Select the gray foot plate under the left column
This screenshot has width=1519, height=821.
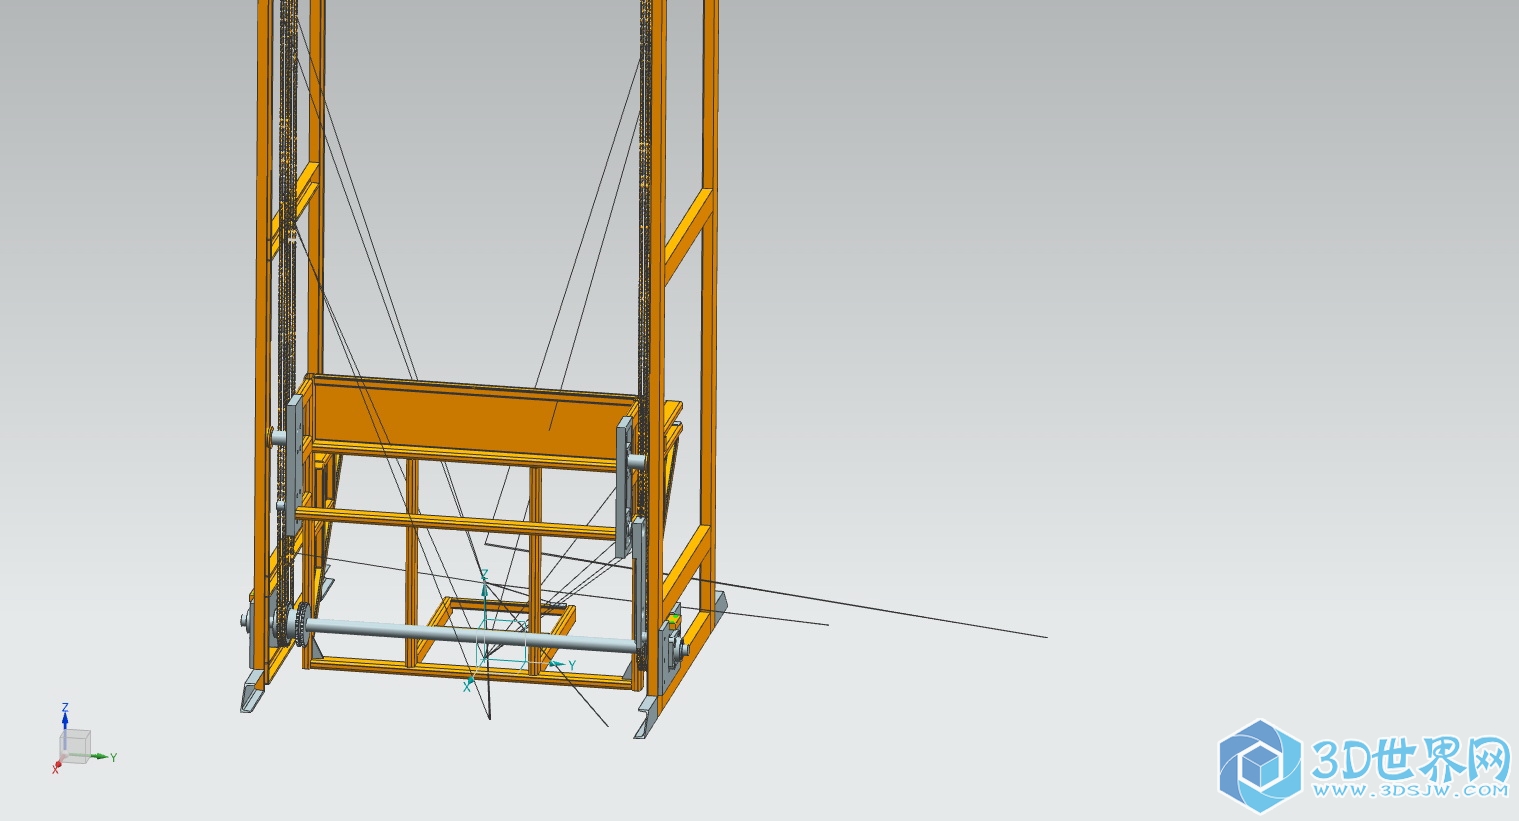click(254, 692)
